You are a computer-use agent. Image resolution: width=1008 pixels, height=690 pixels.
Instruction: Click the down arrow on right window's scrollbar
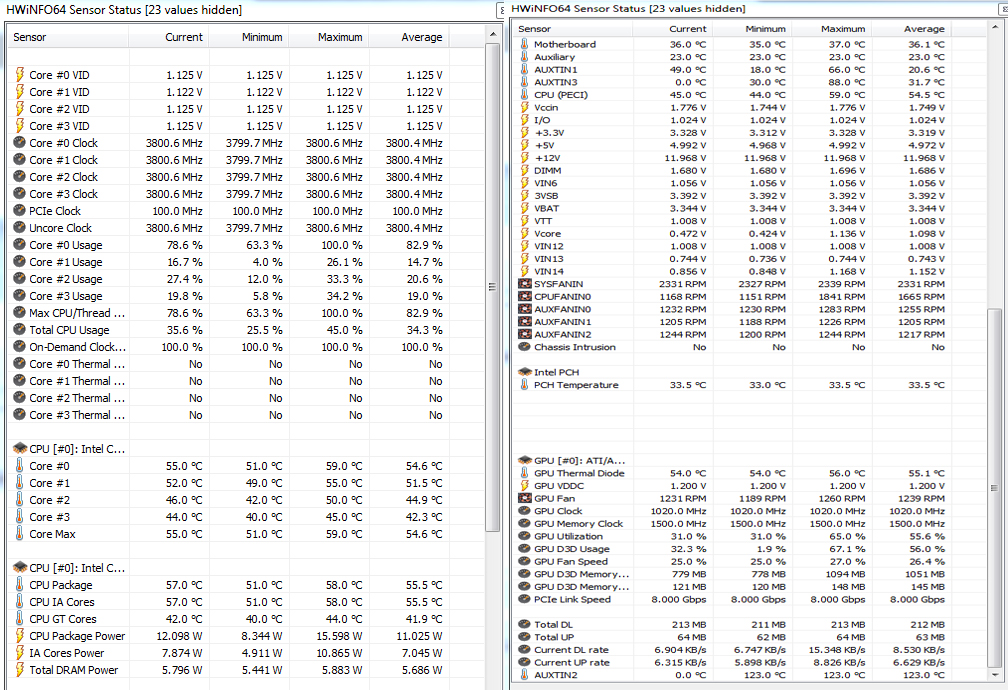tap(994, 676)
